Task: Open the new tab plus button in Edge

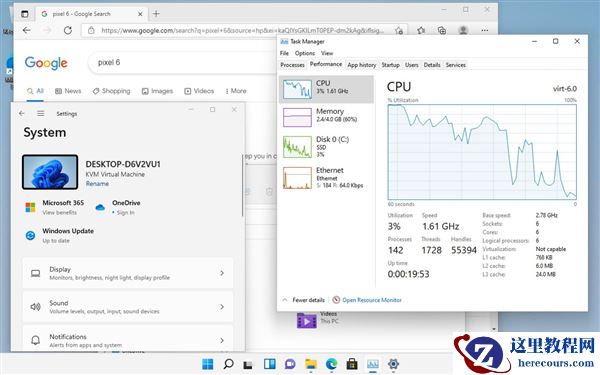Action: 156,14
